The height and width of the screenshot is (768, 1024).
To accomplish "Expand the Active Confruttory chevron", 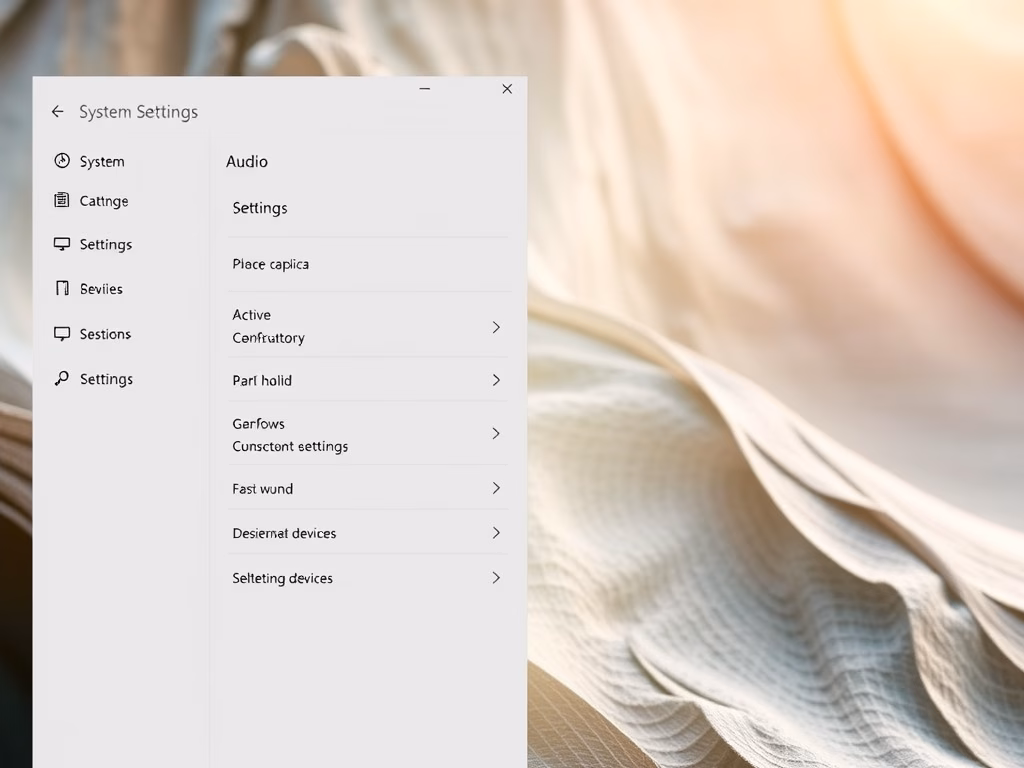I will [x=496, y=327].
